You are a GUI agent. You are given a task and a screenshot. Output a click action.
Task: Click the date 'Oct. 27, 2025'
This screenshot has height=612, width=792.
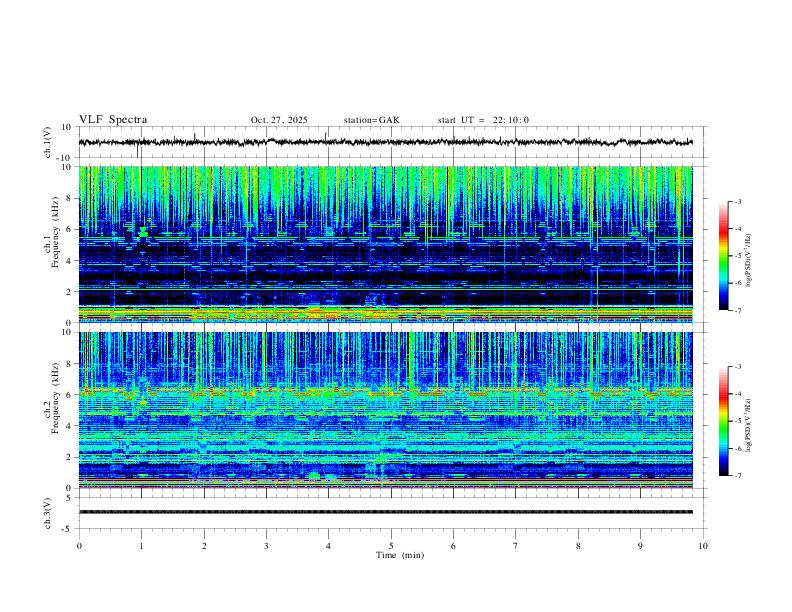279,120
